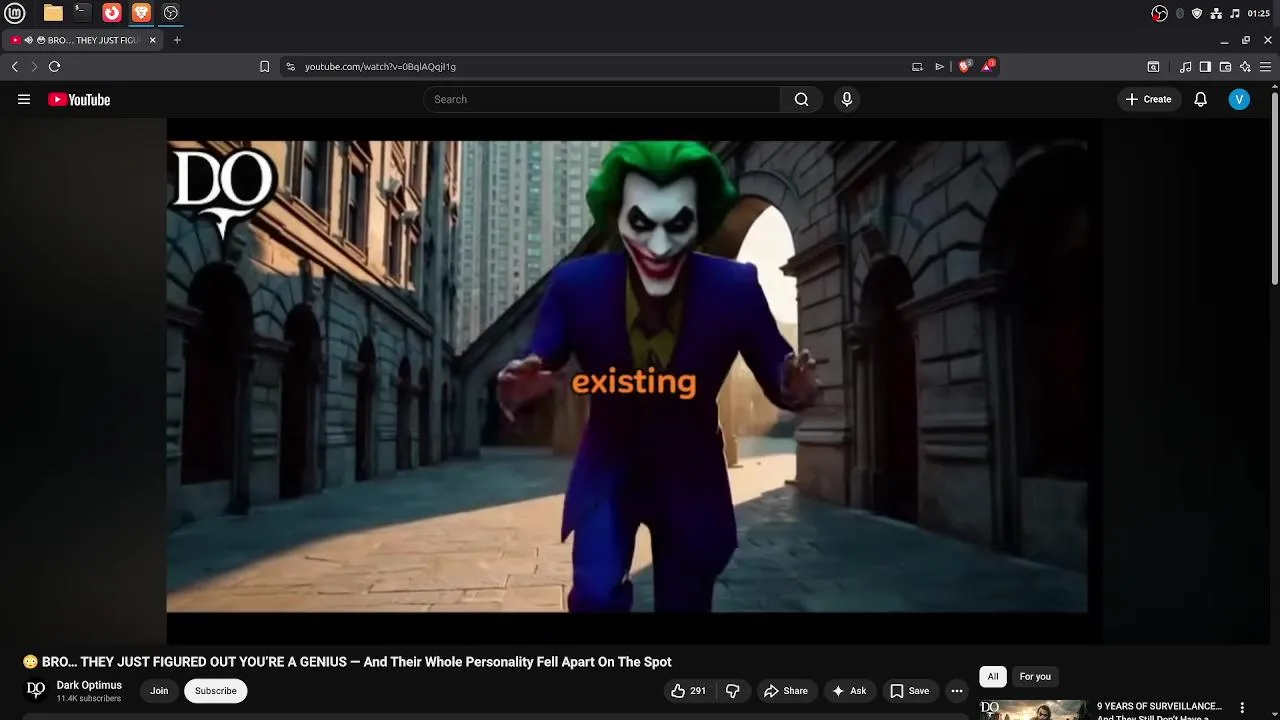This screenshot has width=1280, height=720.
Task: Click the Join membership button
Action: 159,690
